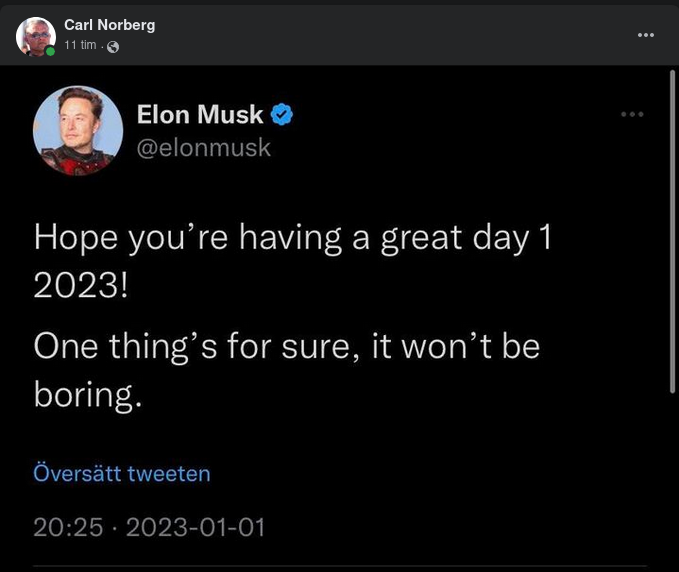
Task: Click the vertical scrollbar on right edge
Action: click(672, 240)
